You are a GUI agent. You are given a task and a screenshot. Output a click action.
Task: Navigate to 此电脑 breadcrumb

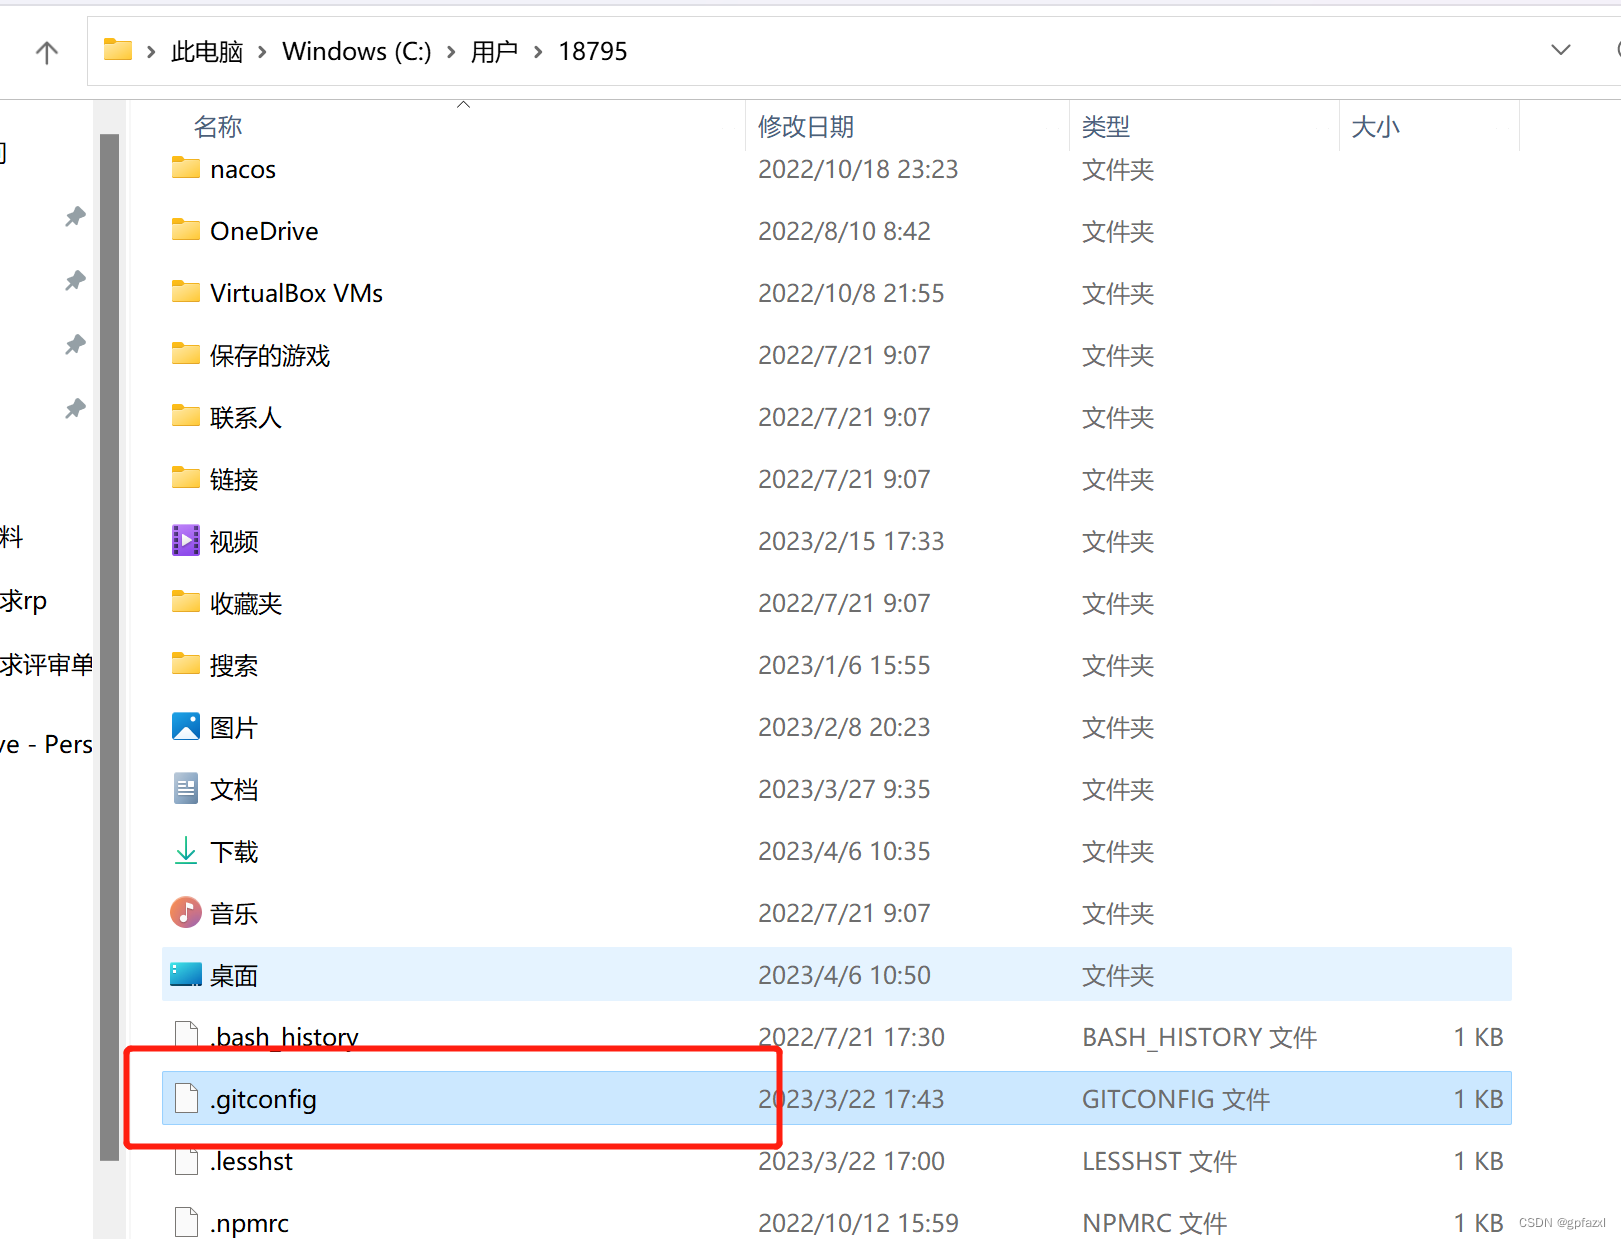tap(207, 52)
